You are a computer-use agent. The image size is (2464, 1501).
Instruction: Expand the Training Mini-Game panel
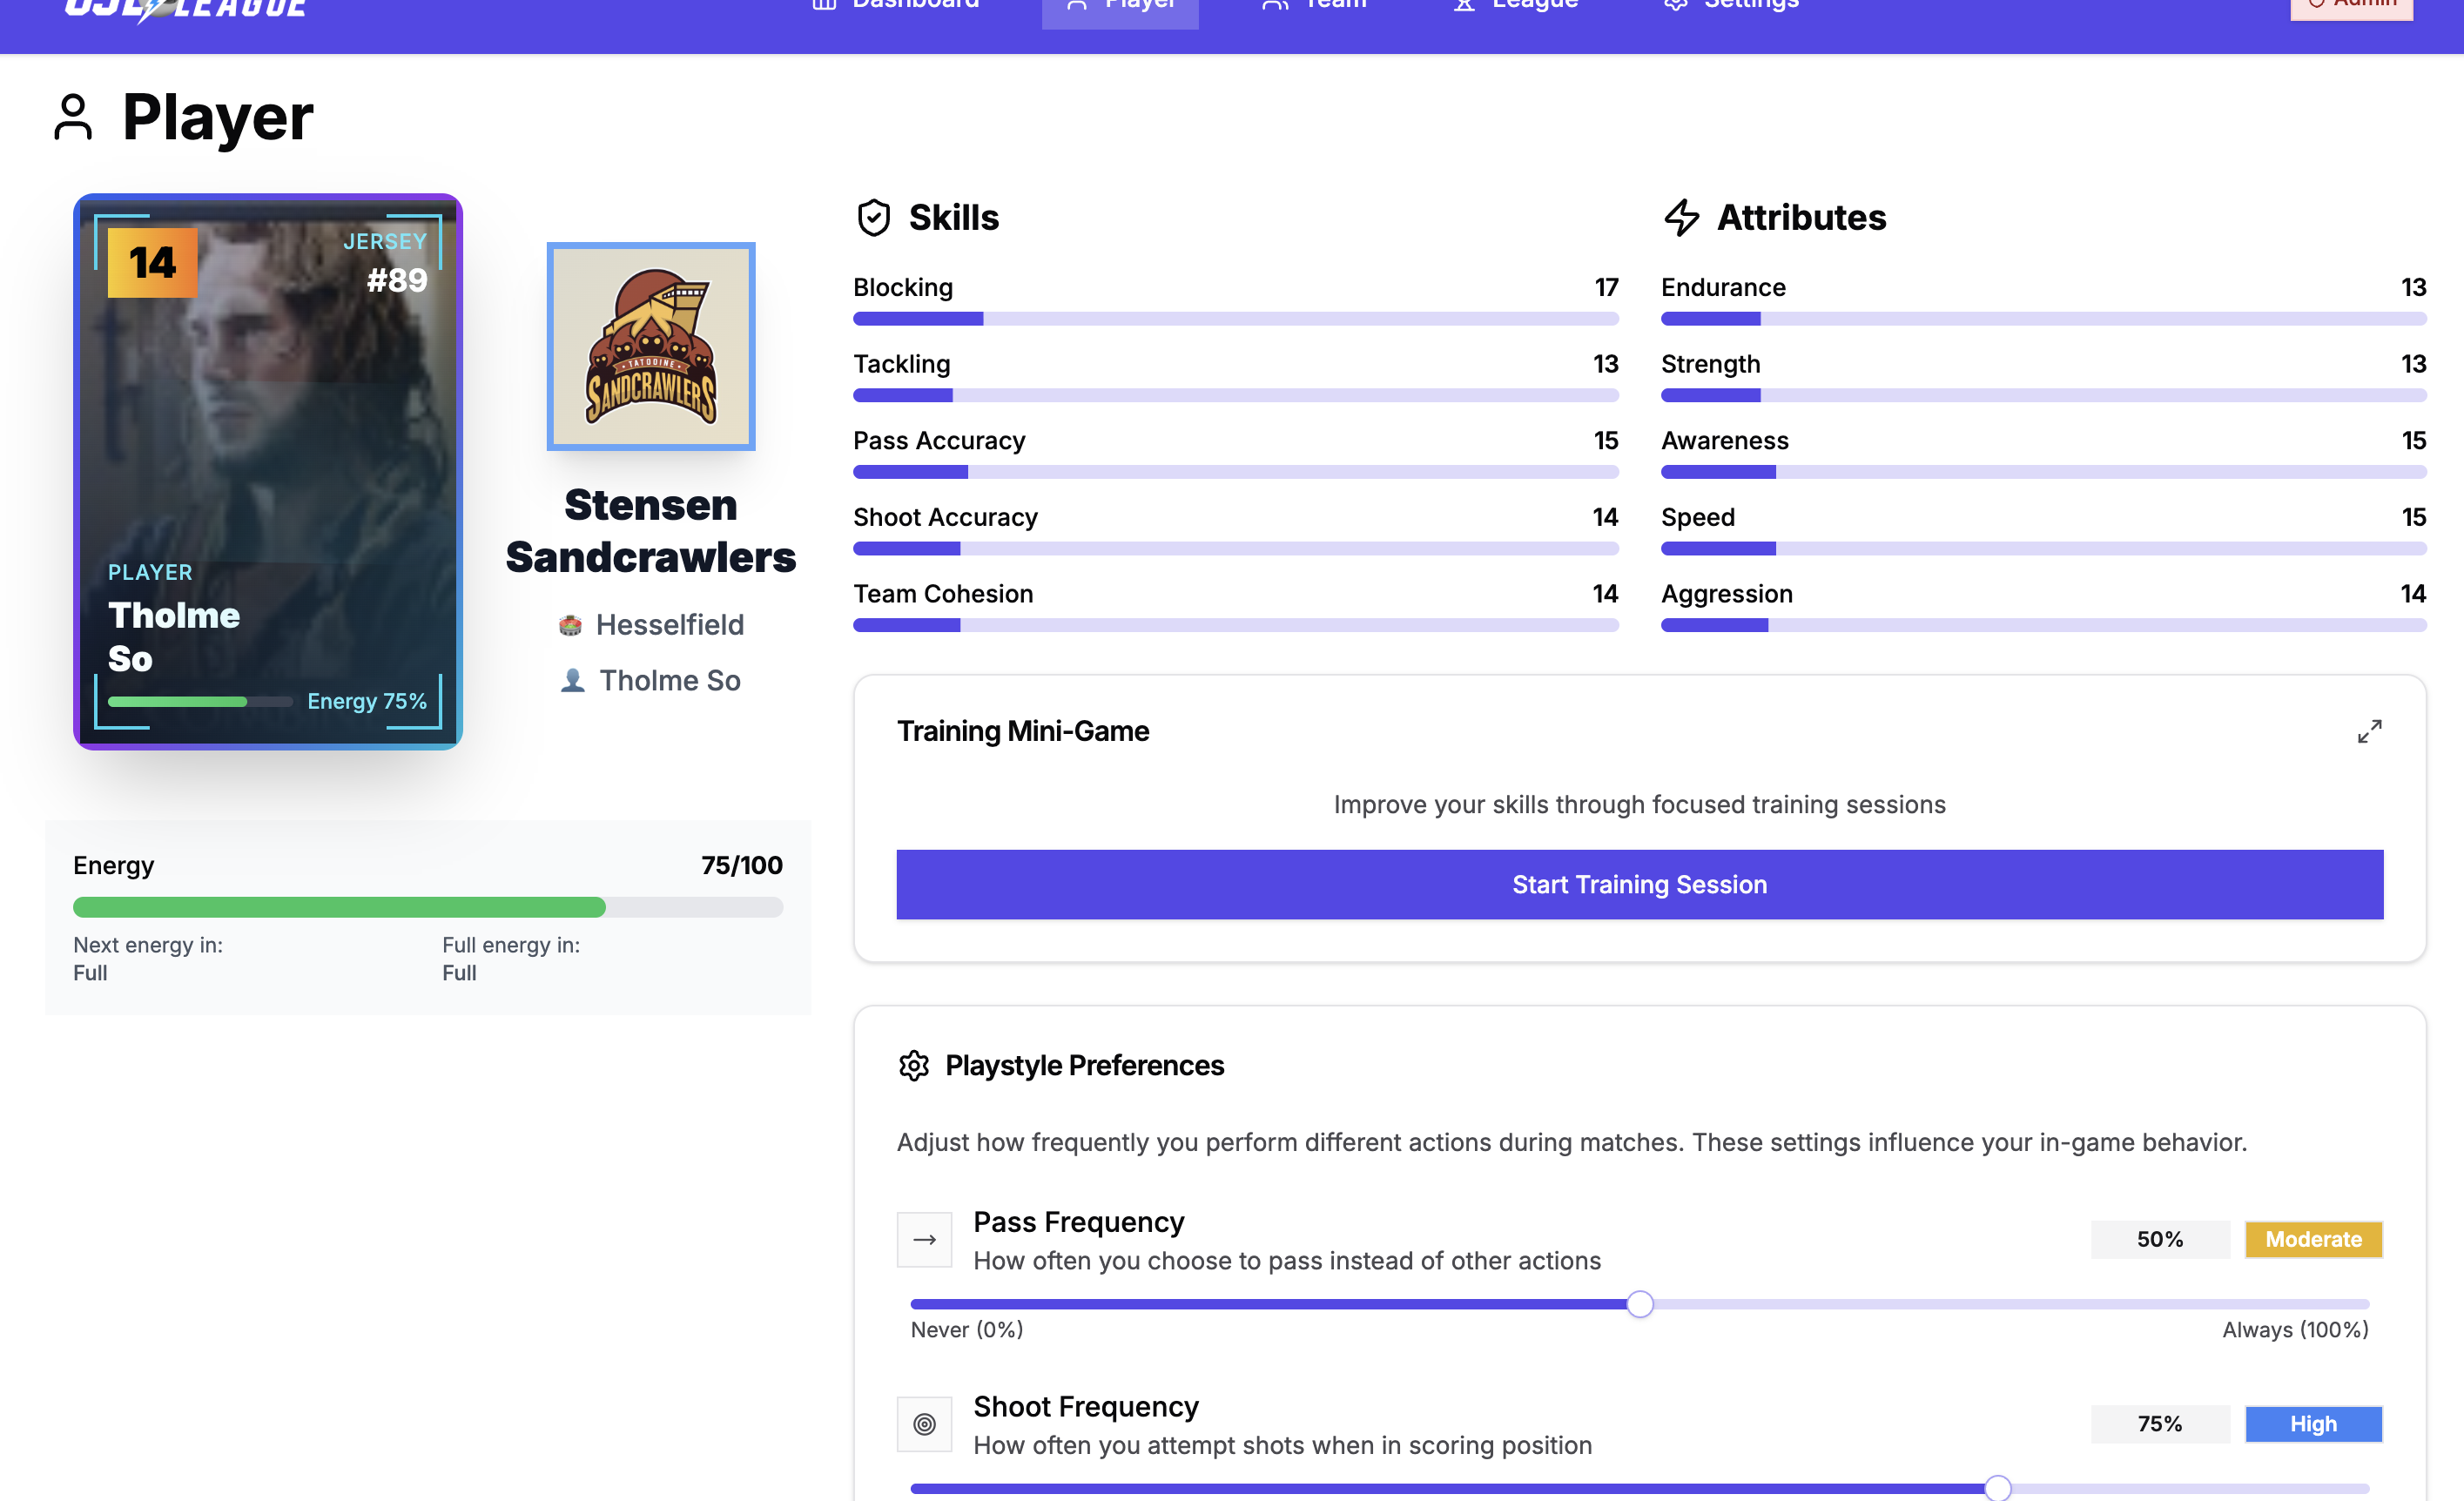2368,731
